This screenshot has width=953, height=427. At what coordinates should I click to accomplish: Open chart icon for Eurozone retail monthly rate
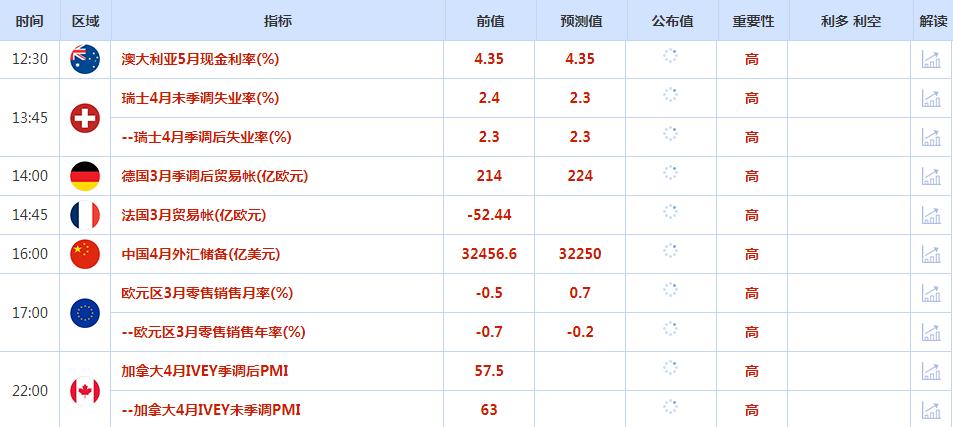coord(931,293)
